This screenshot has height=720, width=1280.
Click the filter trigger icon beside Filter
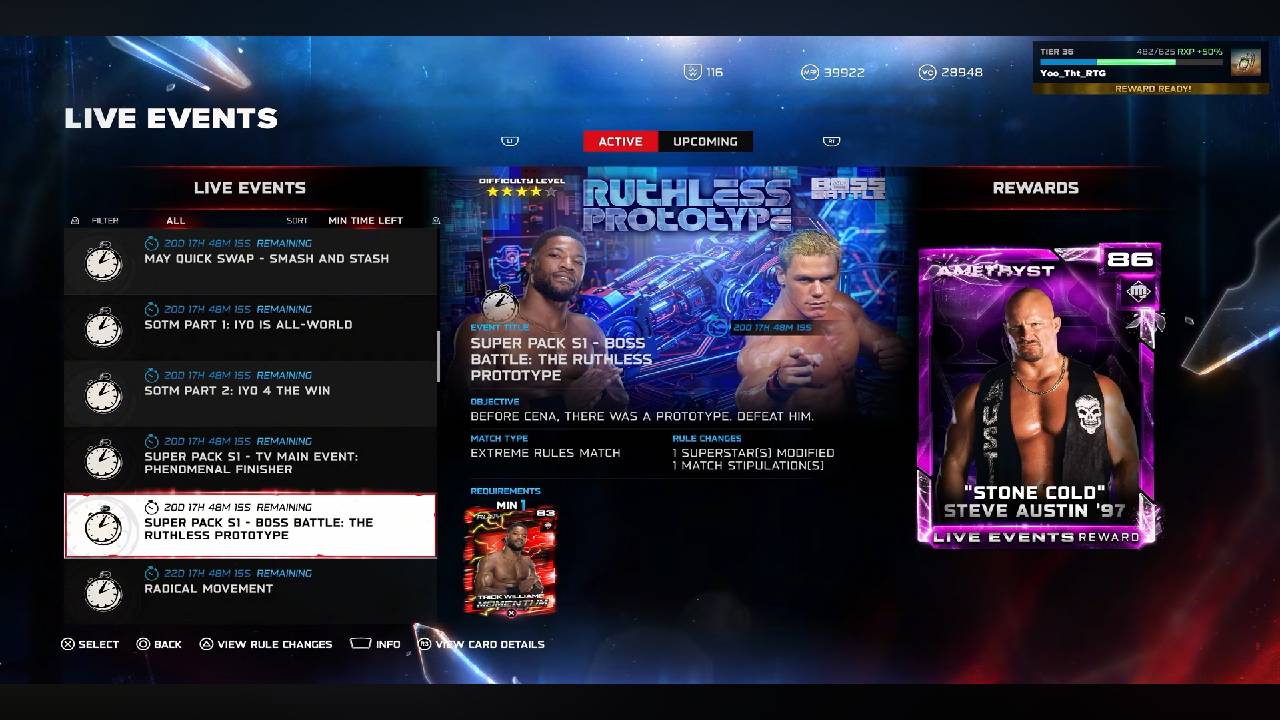[x=75, y=220]
